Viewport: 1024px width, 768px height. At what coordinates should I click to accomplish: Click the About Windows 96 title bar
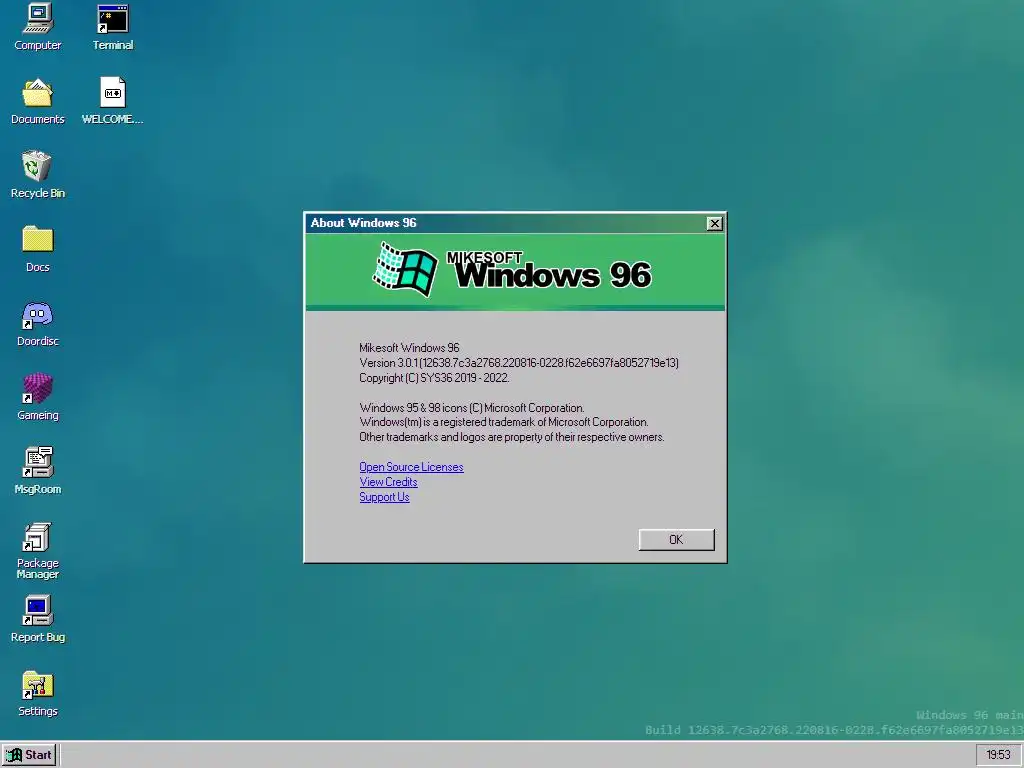click(506, 223)
